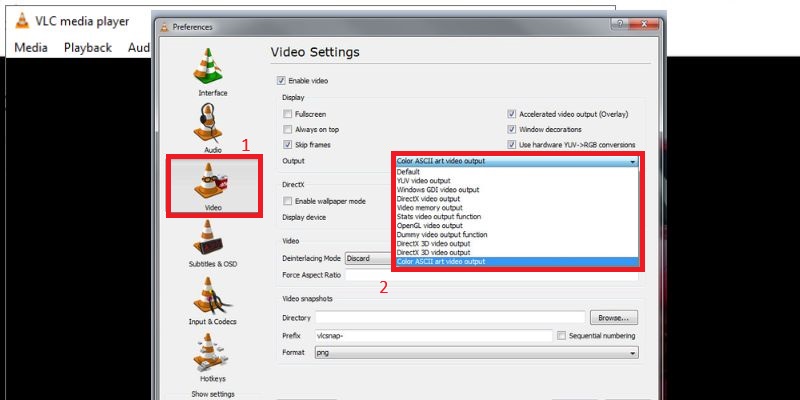800x400 pixels.
Task: Toggle Accelerated video output (Overlay) checkbox
Action: [x=512, y=114]
